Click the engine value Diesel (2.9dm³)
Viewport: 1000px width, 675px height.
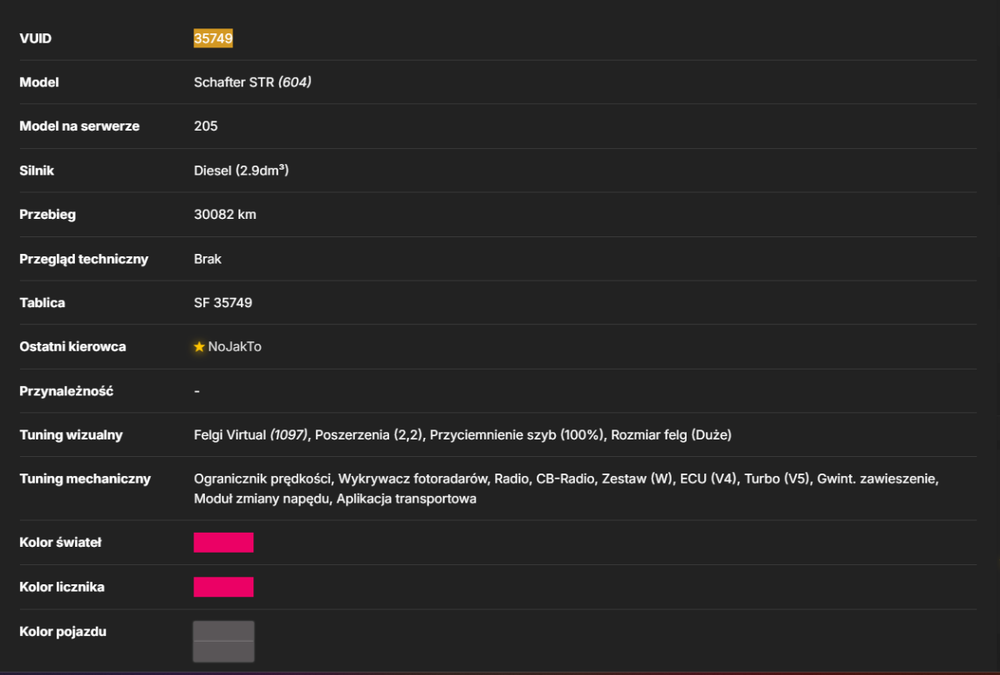241,170
